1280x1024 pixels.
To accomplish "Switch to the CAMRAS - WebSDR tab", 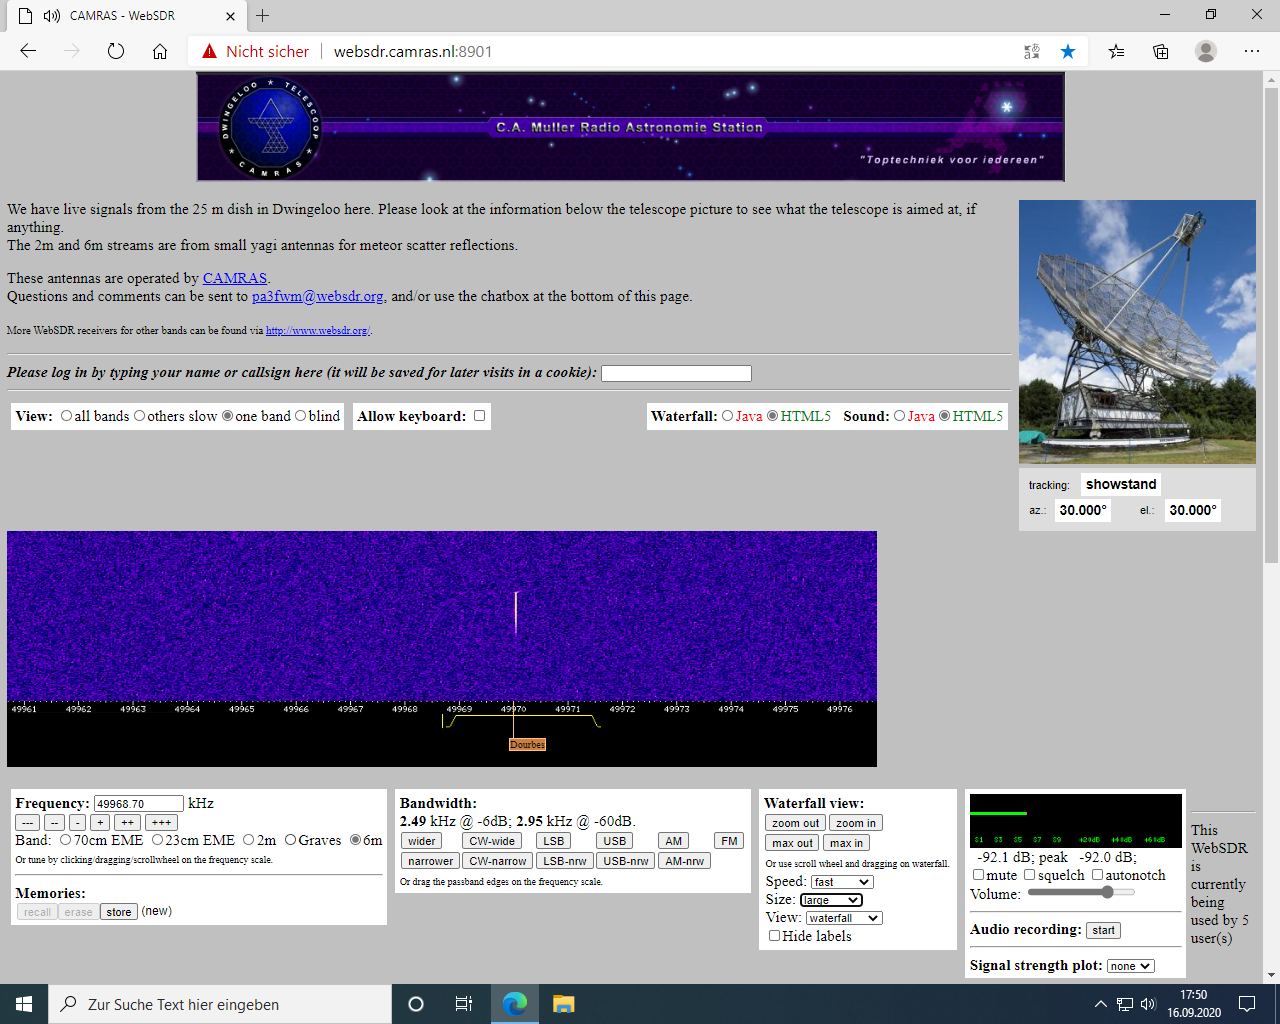I will click(x=122, y=15).
